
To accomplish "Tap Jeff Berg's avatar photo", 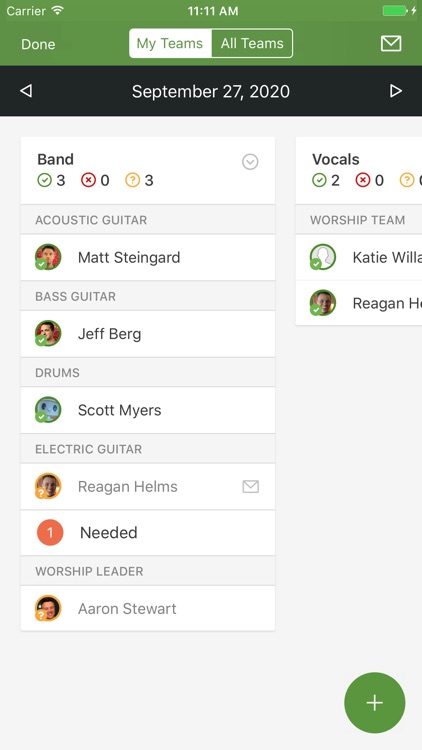I will [48, 333].
